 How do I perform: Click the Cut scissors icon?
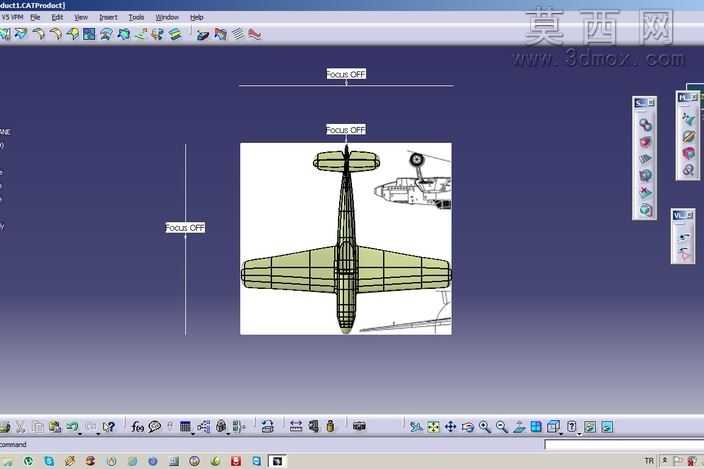[x=21, y=426]
